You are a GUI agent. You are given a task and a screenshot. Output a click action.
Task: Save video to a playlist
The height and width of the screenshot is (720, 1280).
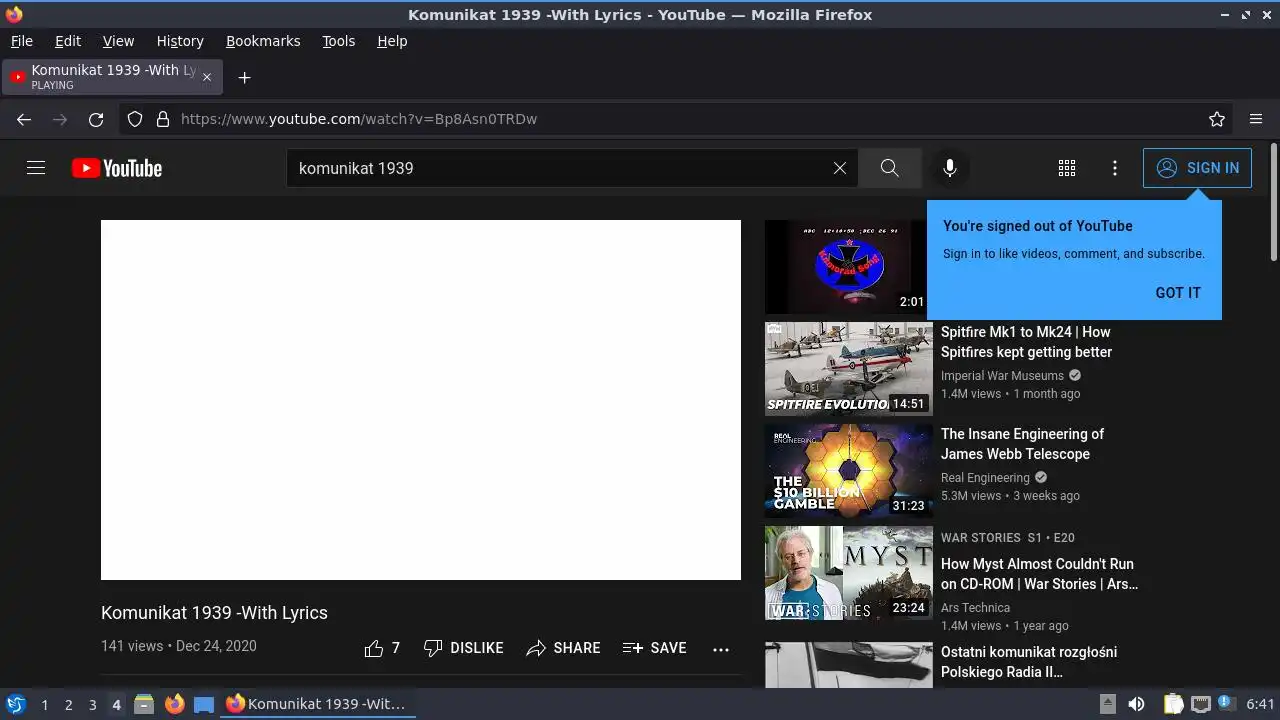coord(655,648)
